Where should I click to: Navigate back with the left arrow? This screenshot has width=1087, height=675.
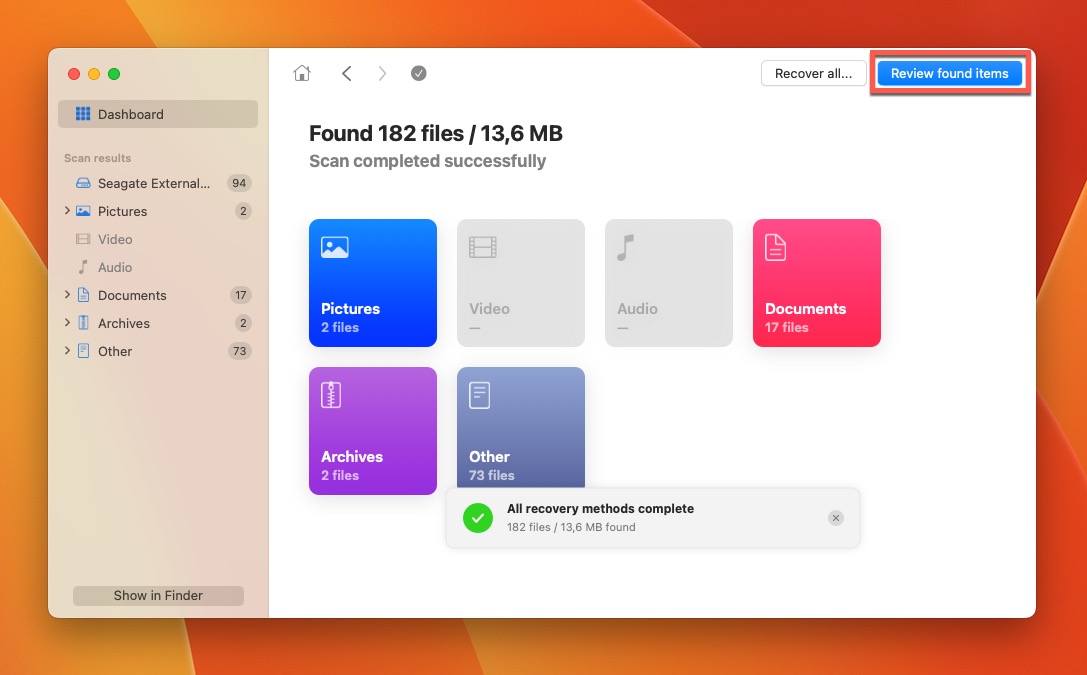[x=347, y=73]
